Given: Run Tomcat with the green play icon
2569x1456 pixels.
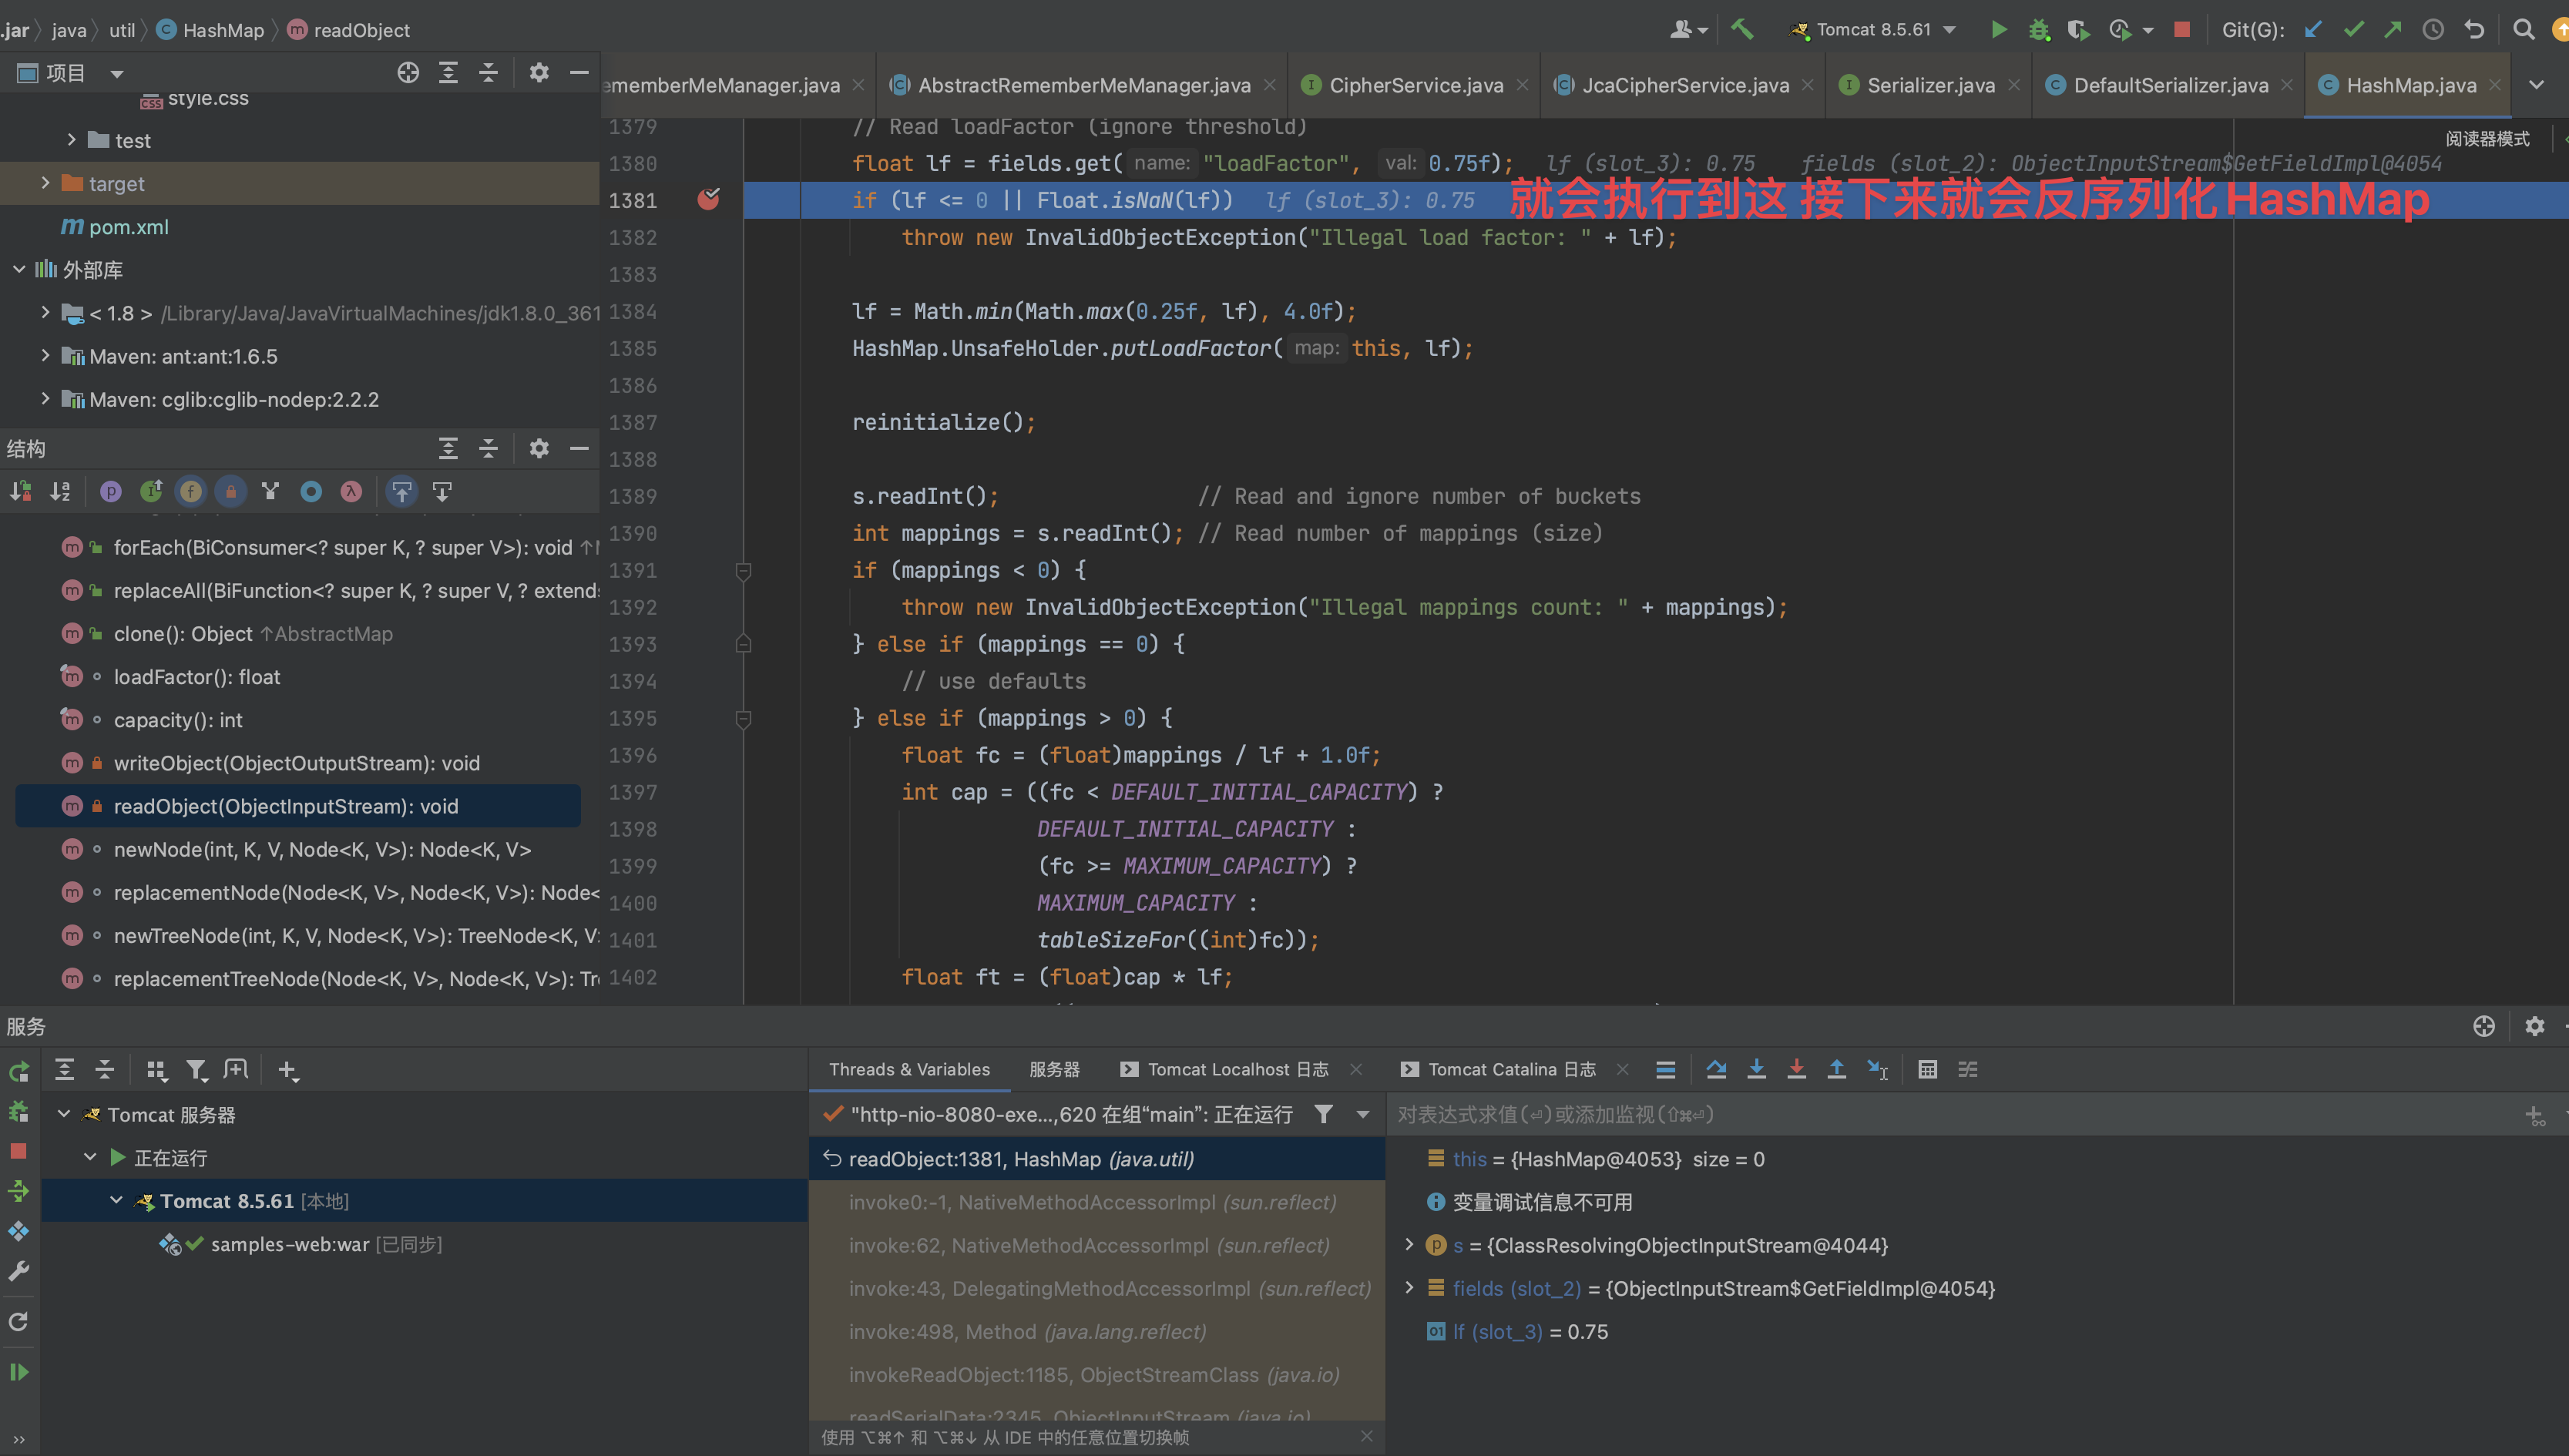Looking at the screenshot, I should pyautogui.click(x=1998, y=29).
